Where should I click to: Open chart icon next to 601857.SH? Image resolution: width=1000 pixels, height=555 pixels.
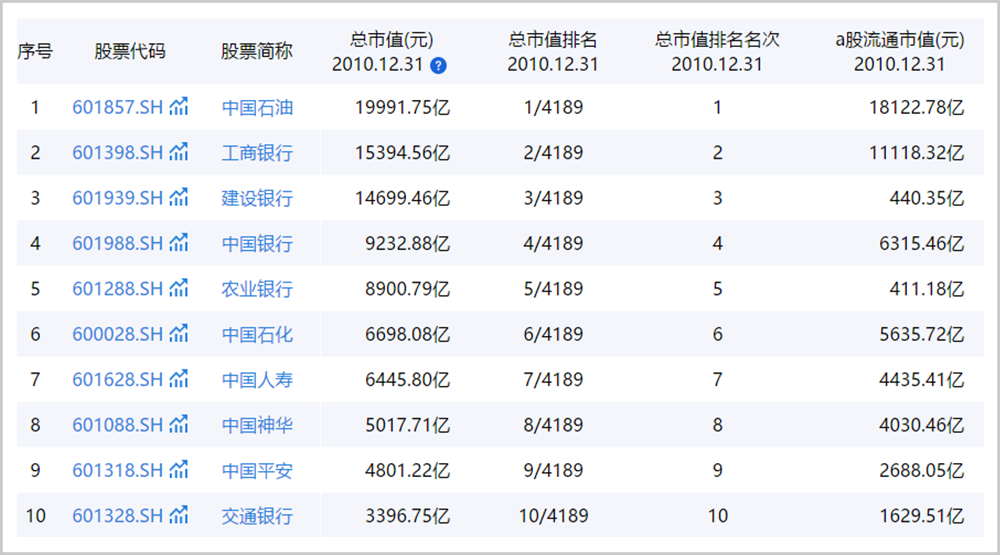(x=179, y=106)
